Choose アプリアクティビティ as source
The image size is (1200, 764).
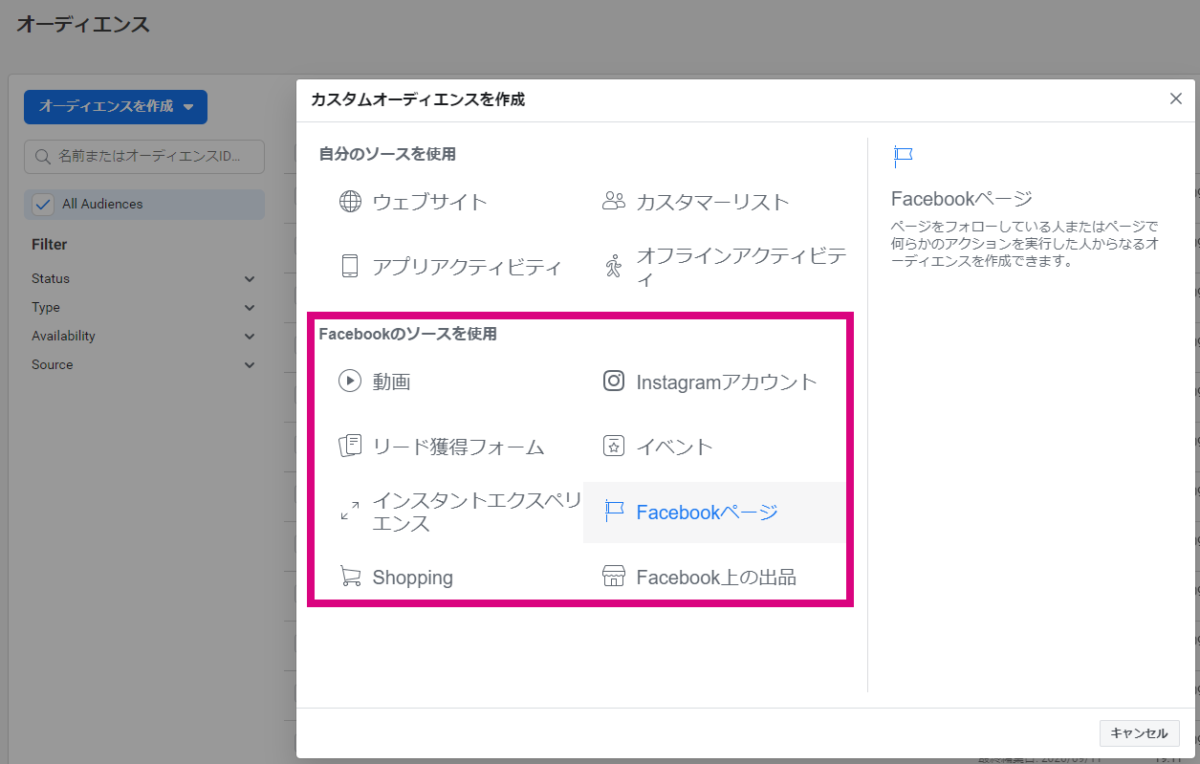click(467, 267)
